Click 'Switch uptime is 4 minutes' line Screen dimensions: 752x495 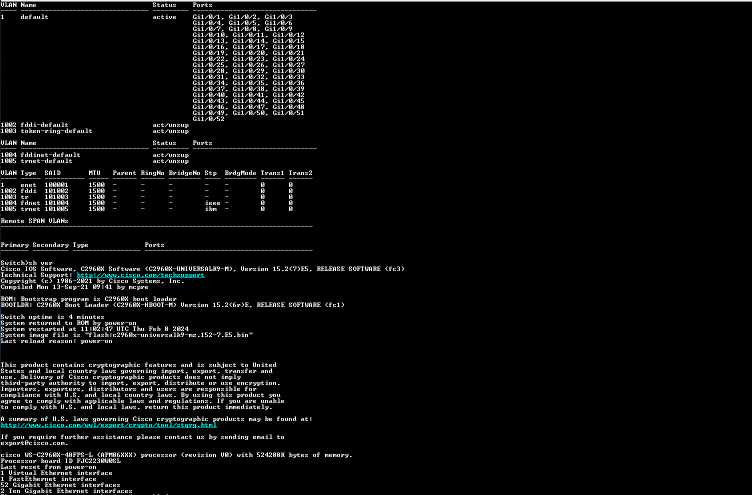click(52, 317)
